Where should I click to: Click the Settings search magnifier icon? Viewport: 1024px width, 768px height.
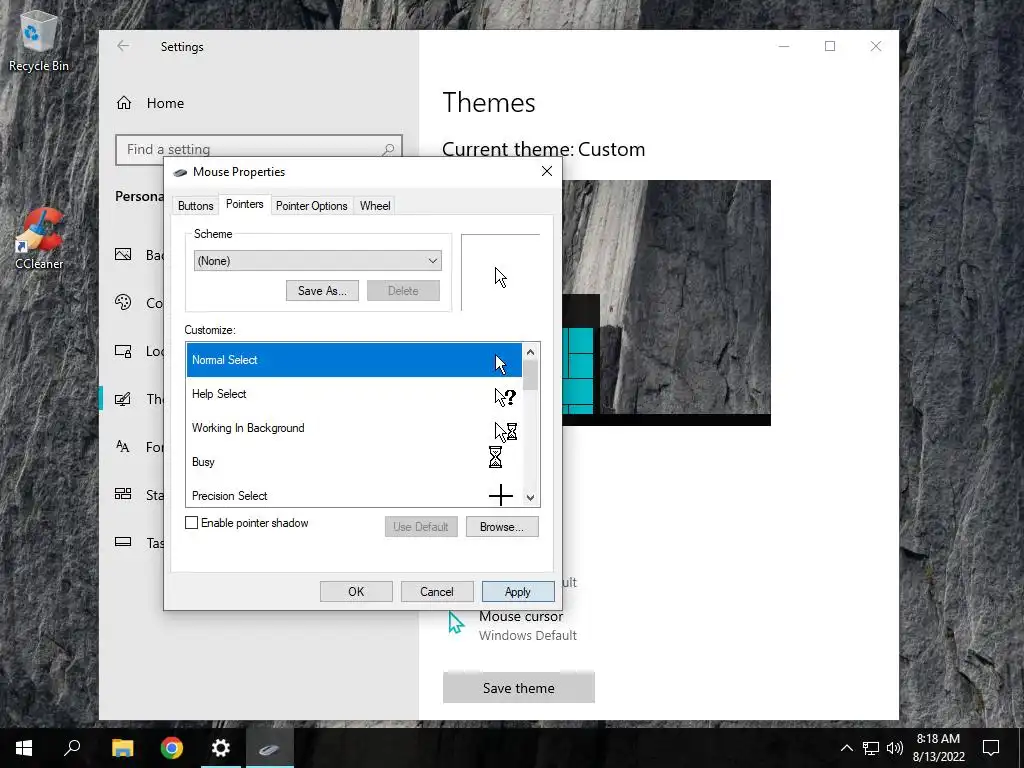pos(388,150)
